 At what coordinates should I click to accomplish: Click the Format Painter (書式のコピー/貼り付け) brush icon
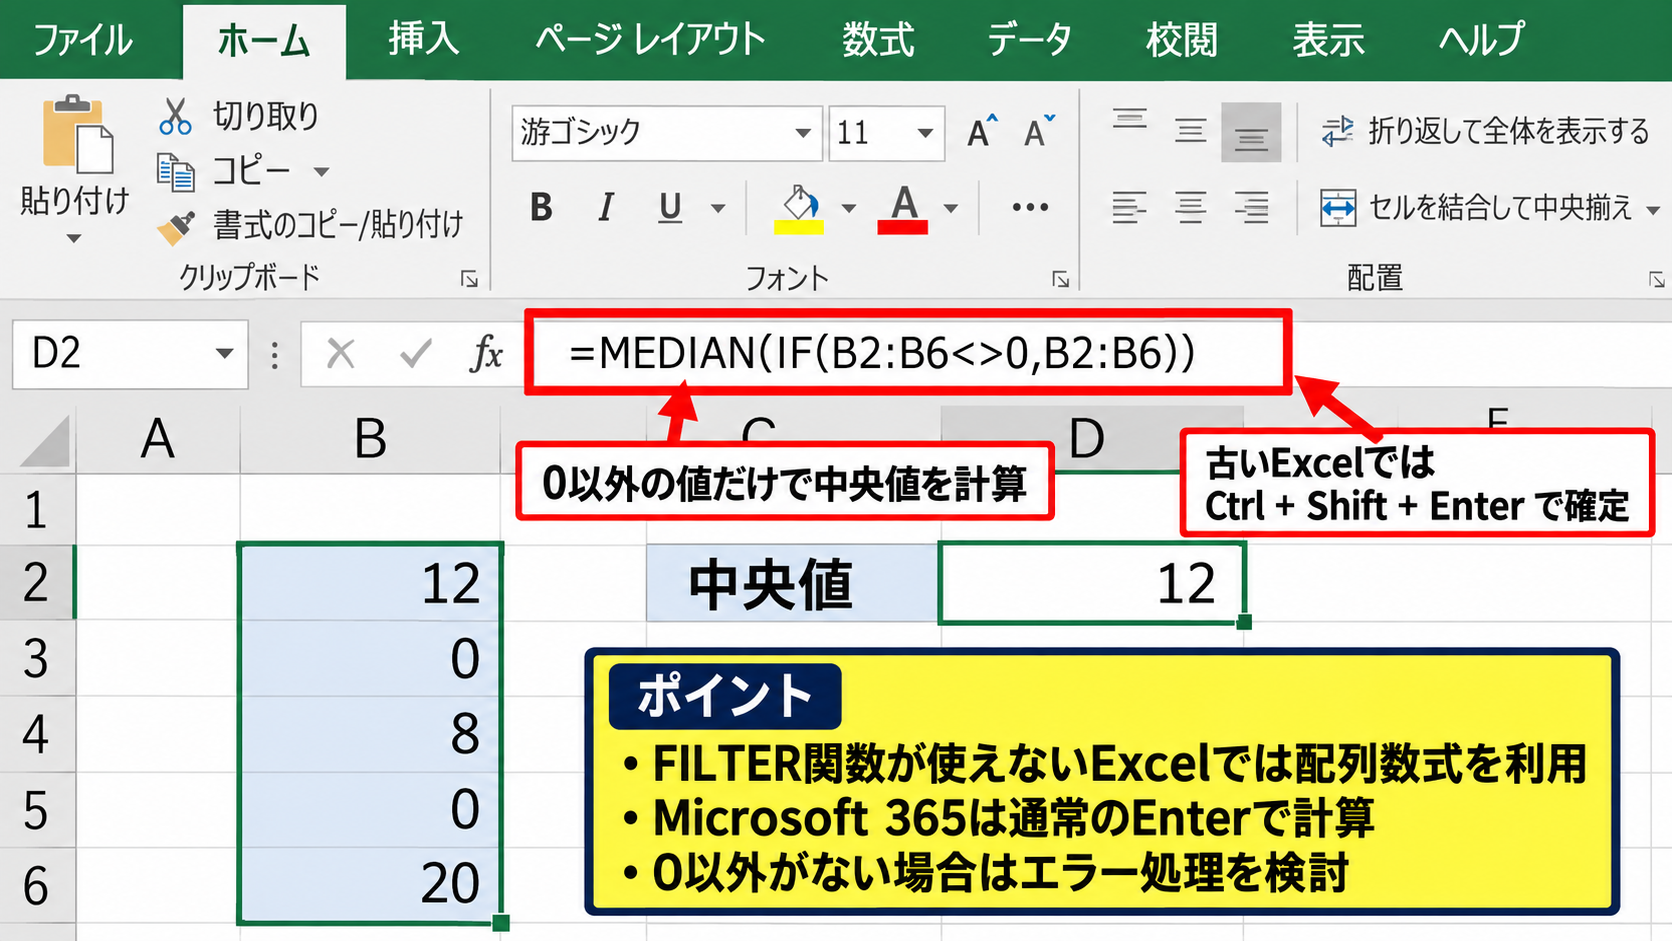point(176,227)
